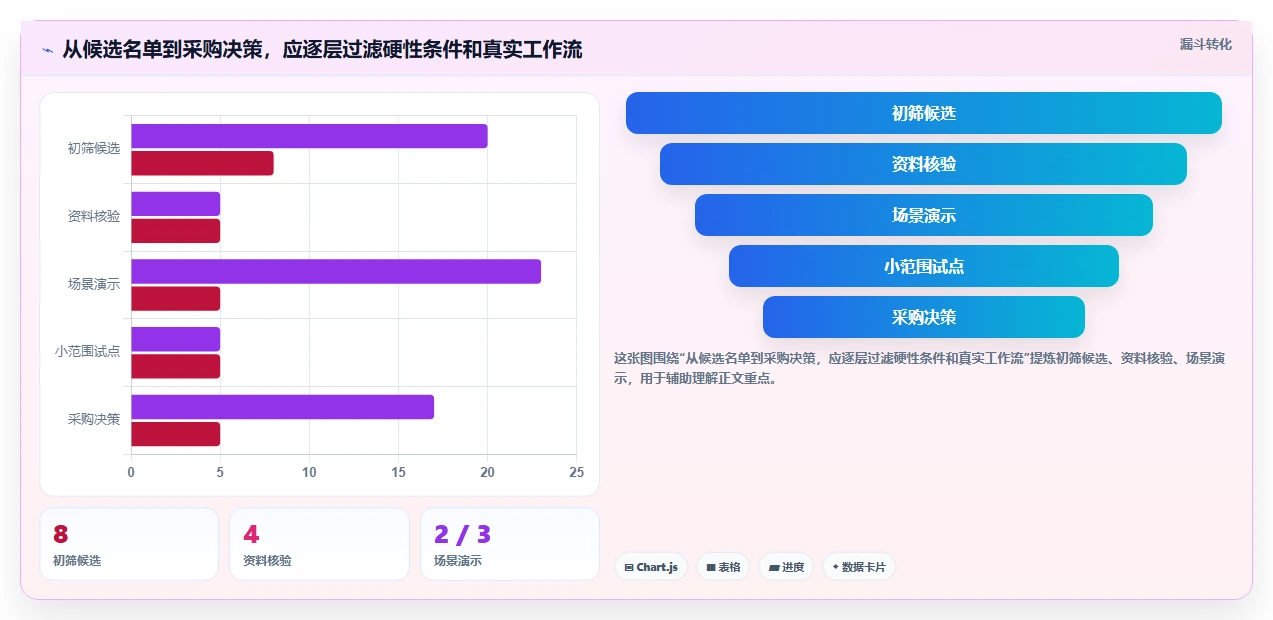This screenshot has height=620, width=1273.
Task: Click the purple bar for 小范围试点
Action: pos(175,339)
